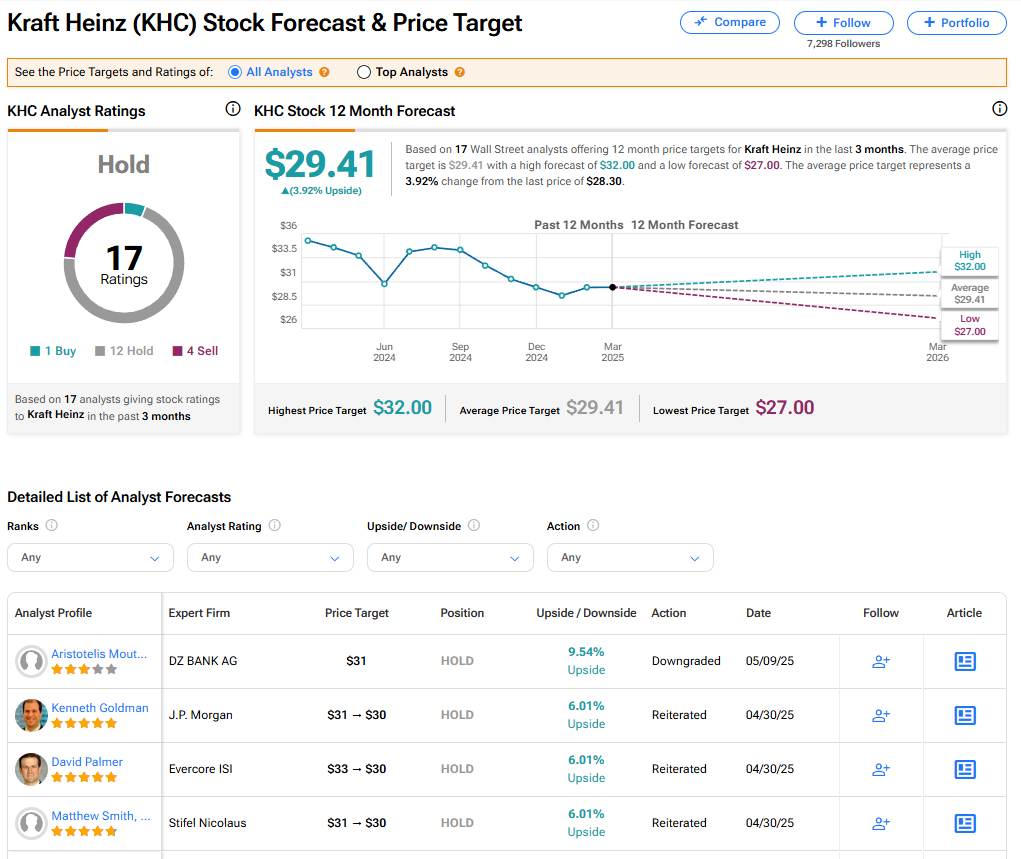
Task: Click David Palmer's profile photo
Action: point(31,769)
